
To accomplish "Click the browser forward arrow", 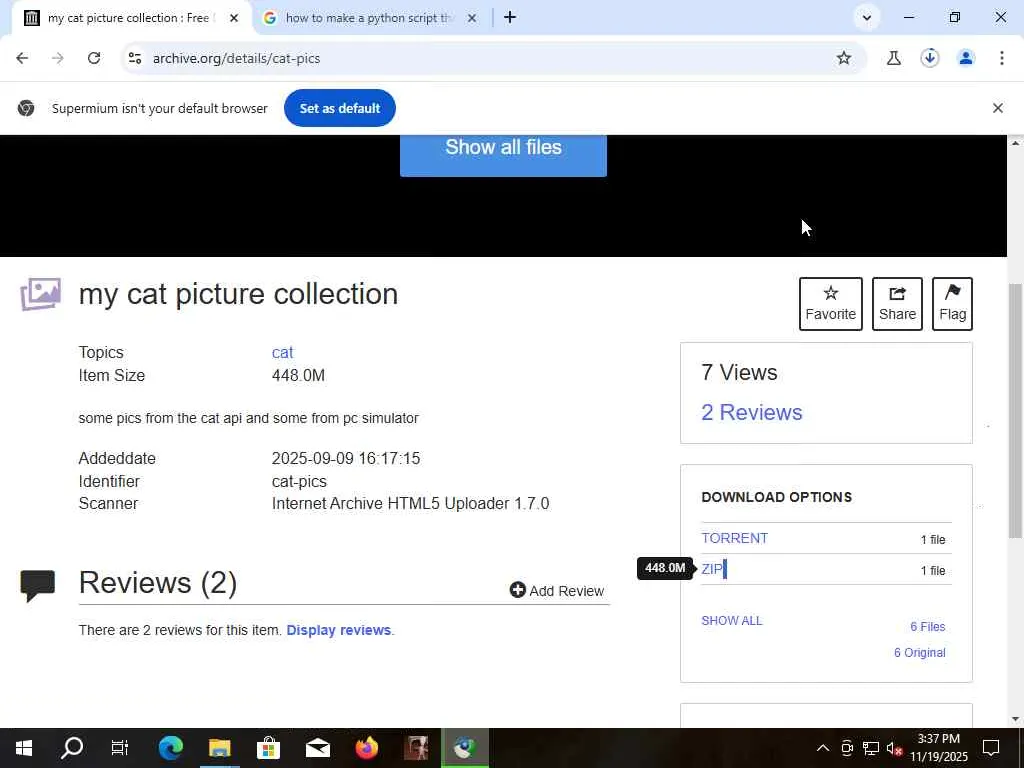I will point(57,58).
